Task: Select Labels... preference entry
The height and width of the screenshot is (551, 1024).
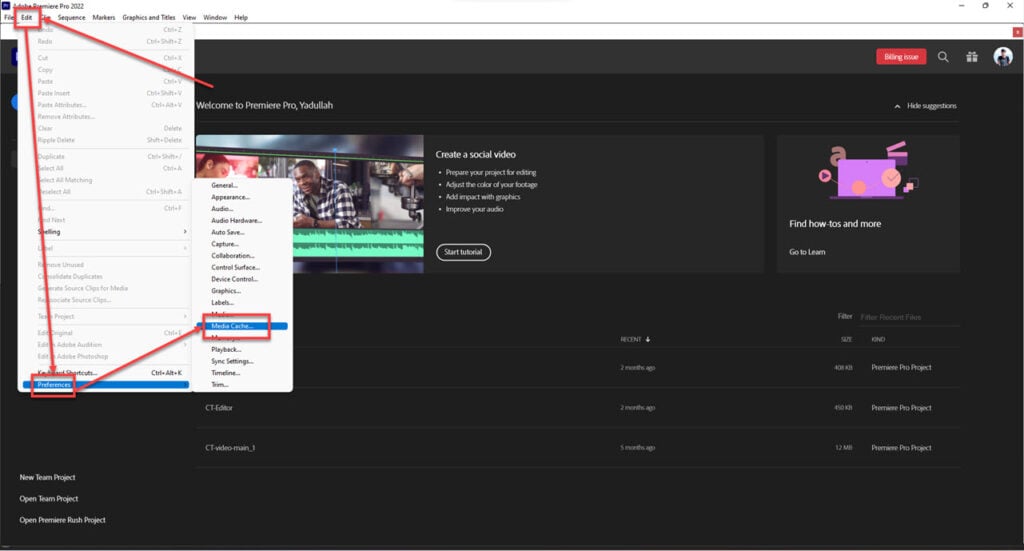Action: coord(222,303)
